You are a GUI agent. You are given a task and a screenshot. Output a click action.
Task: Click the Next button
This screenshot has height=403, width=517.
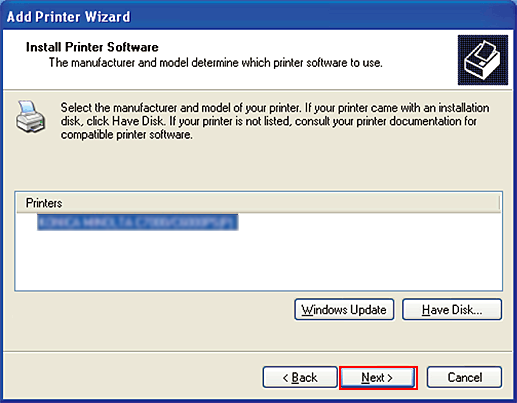[378, 377]
